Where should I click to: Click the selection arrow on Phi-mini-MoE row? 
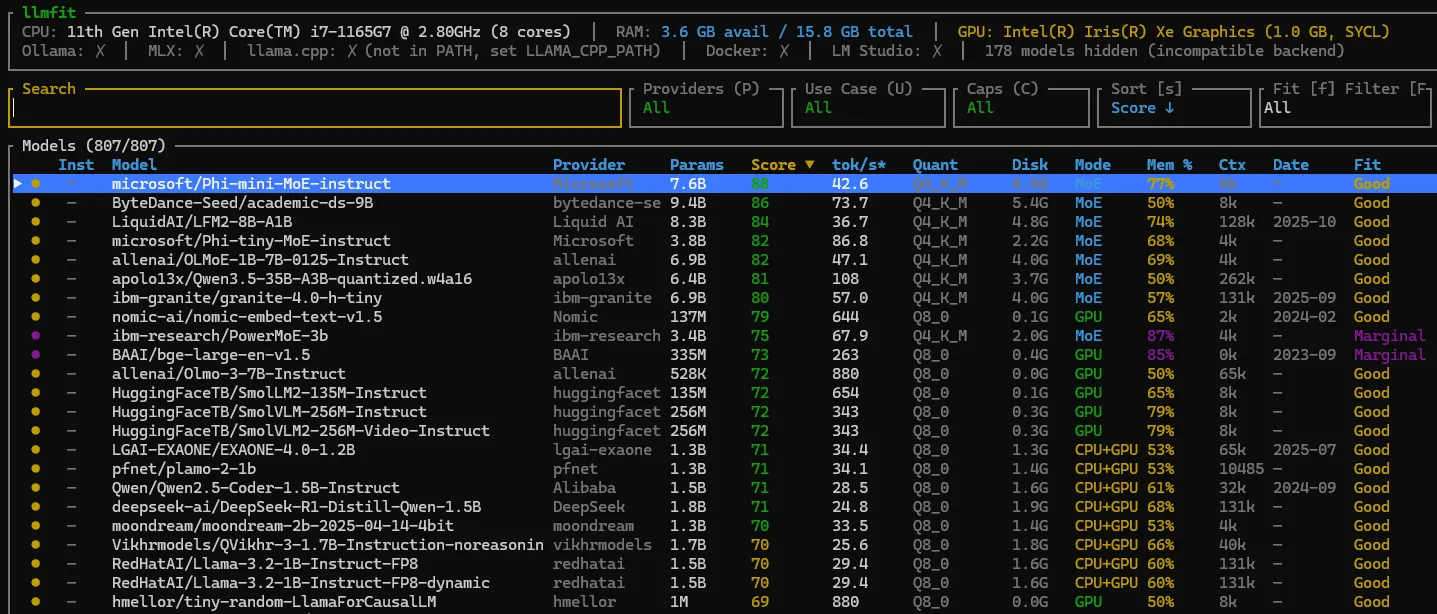tap(17, 184)
